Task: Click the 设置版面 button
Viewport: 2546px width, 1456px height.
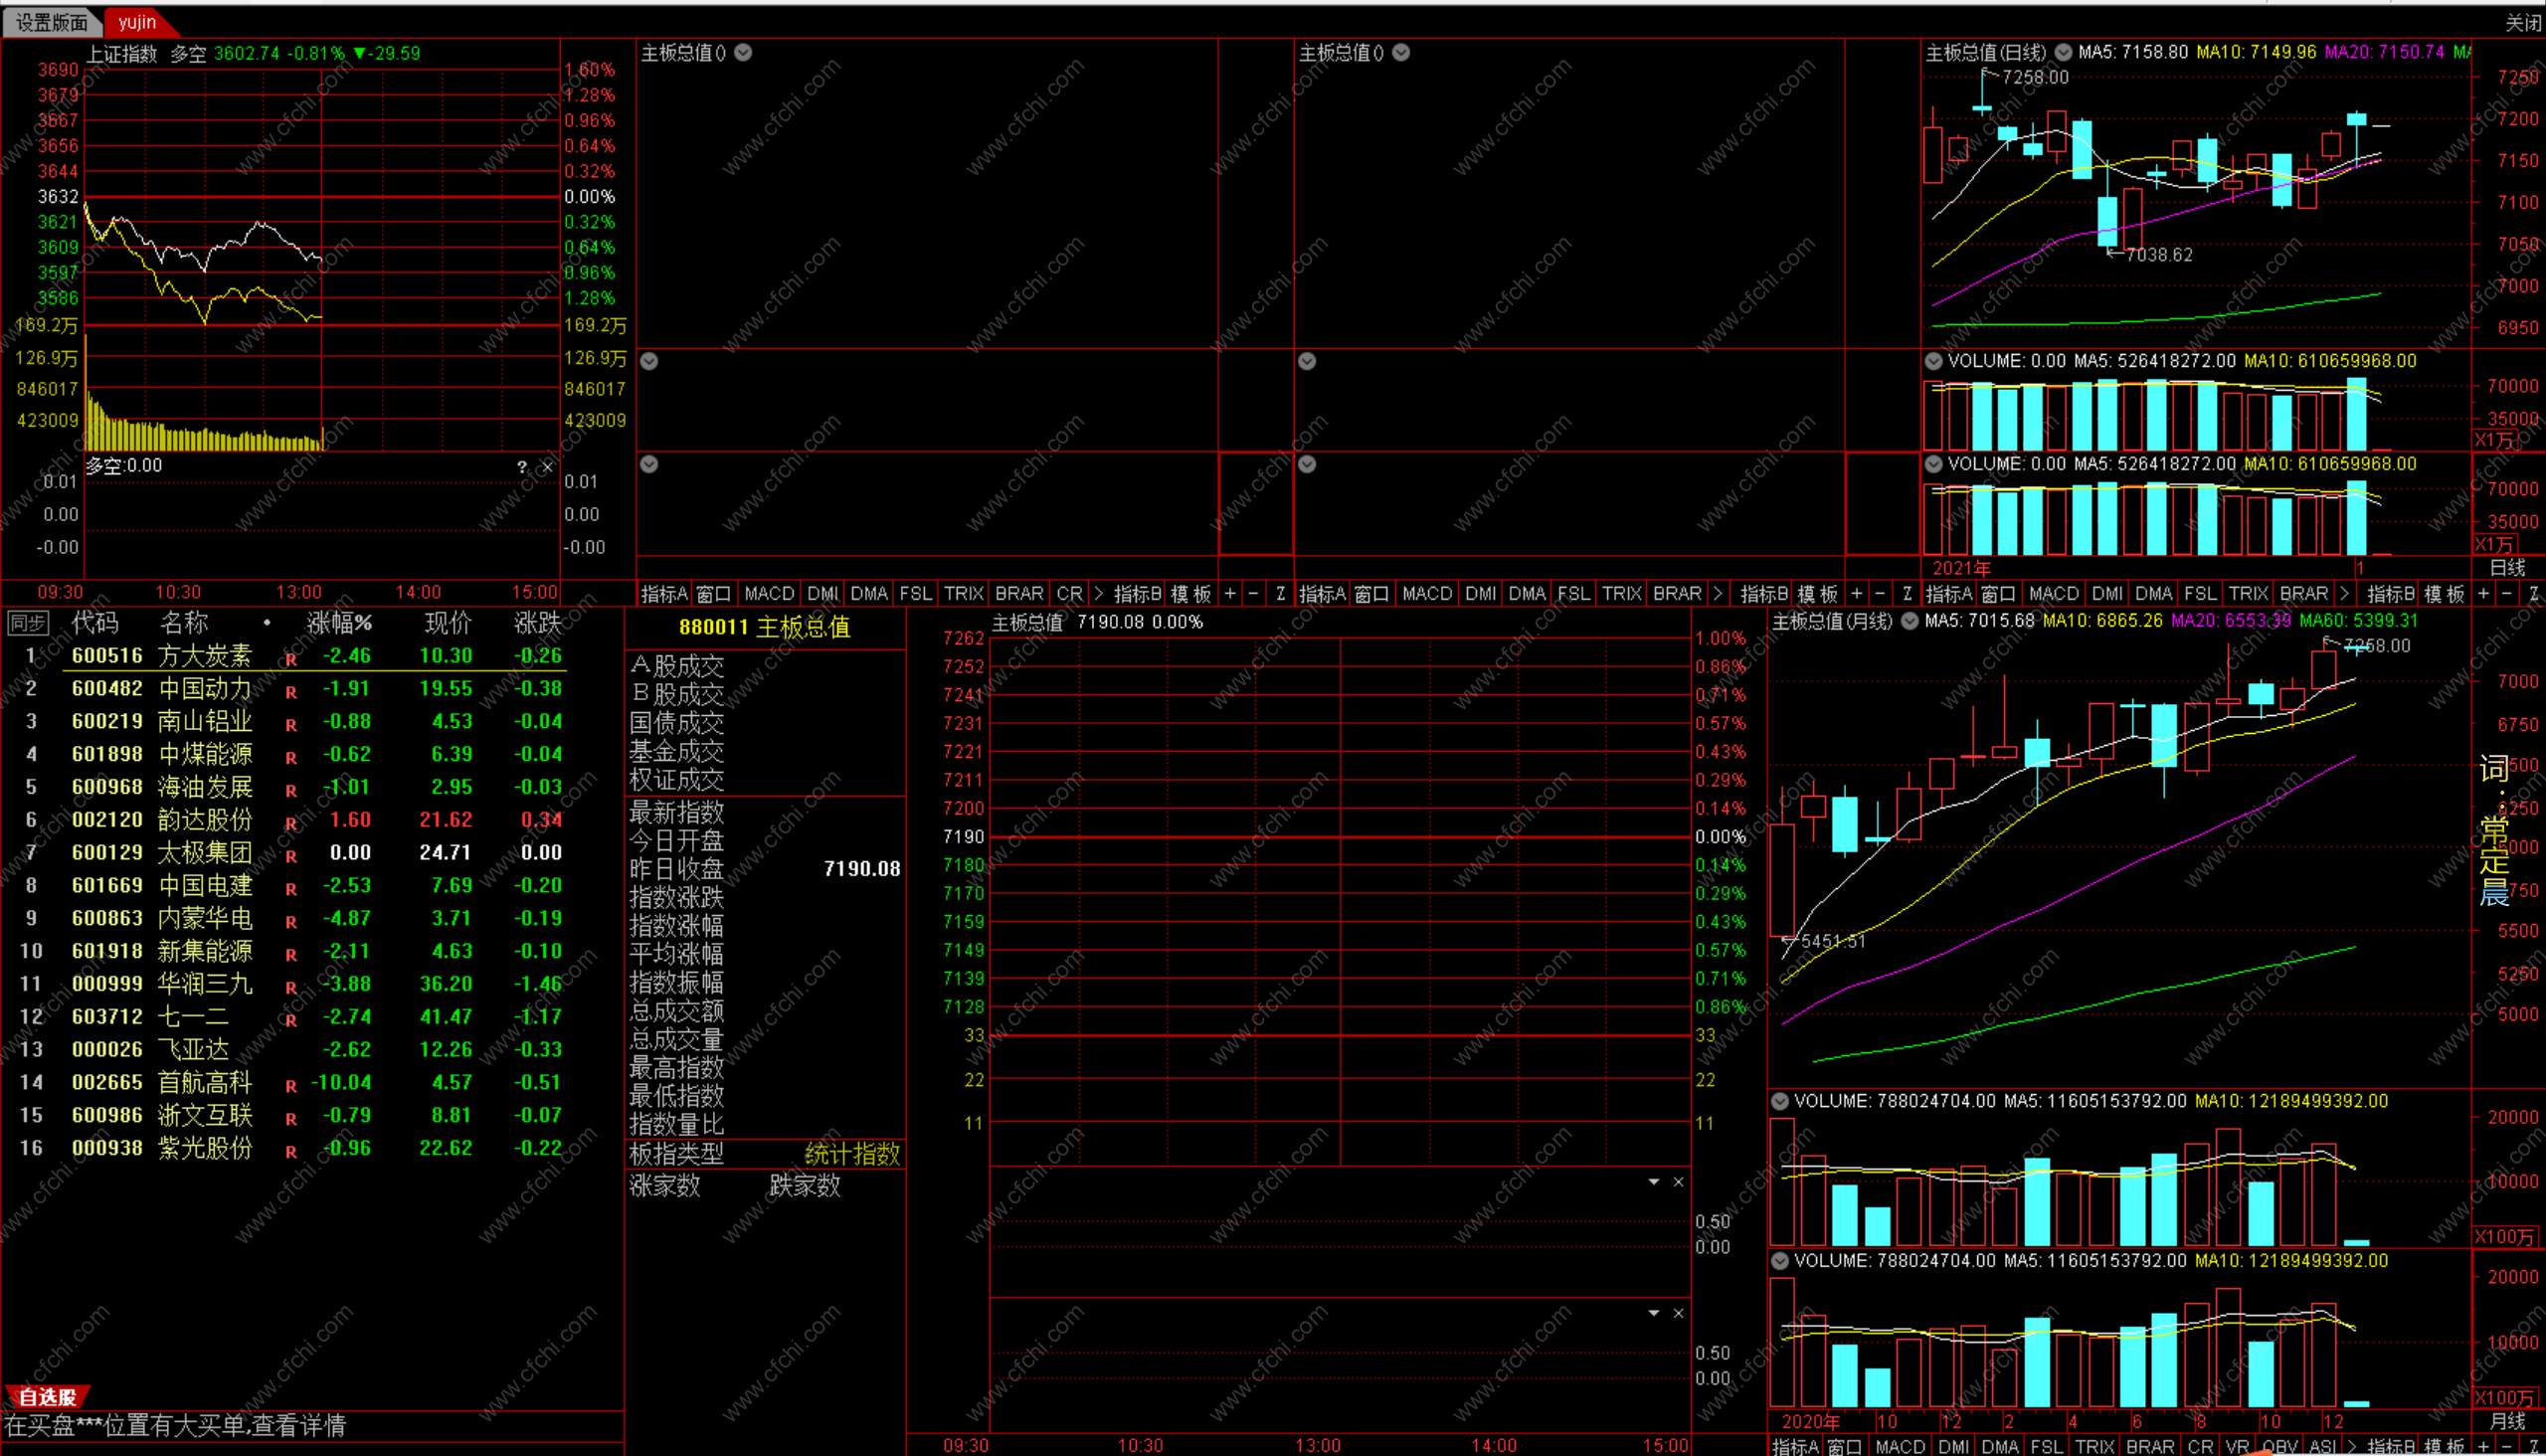Action: (52, 22)
